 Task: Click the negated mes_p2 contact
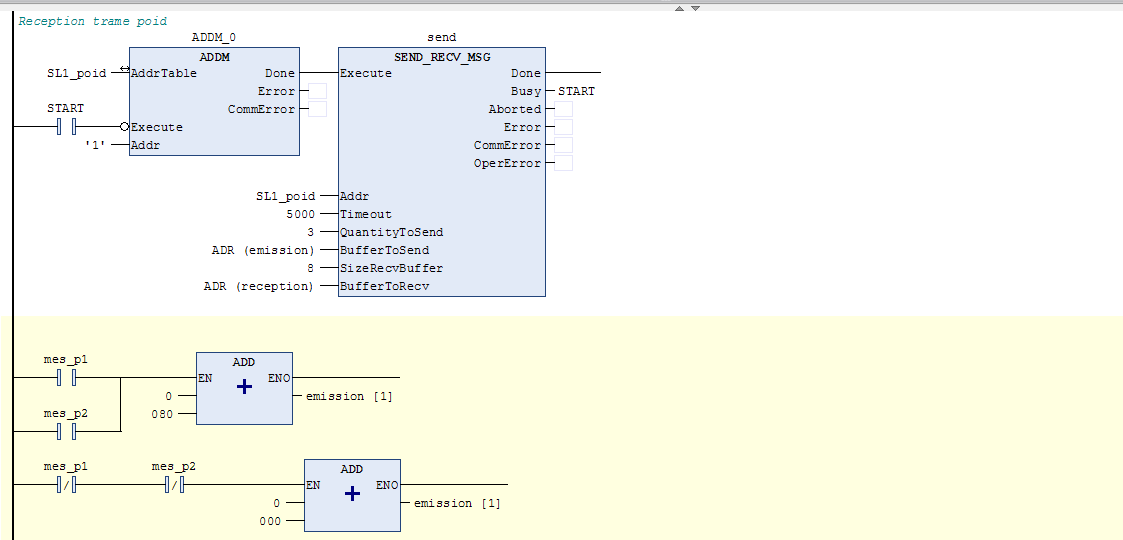(x=174, y=486)
